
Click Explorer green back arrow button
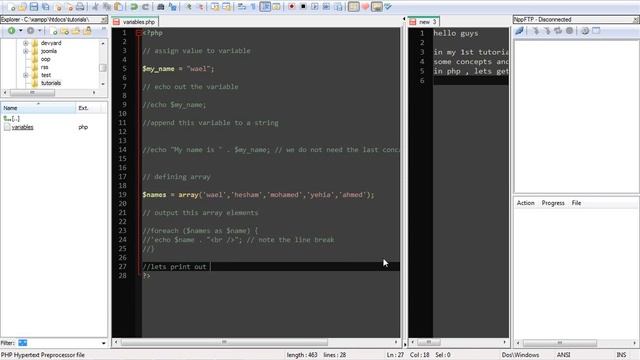pos(11,31)
